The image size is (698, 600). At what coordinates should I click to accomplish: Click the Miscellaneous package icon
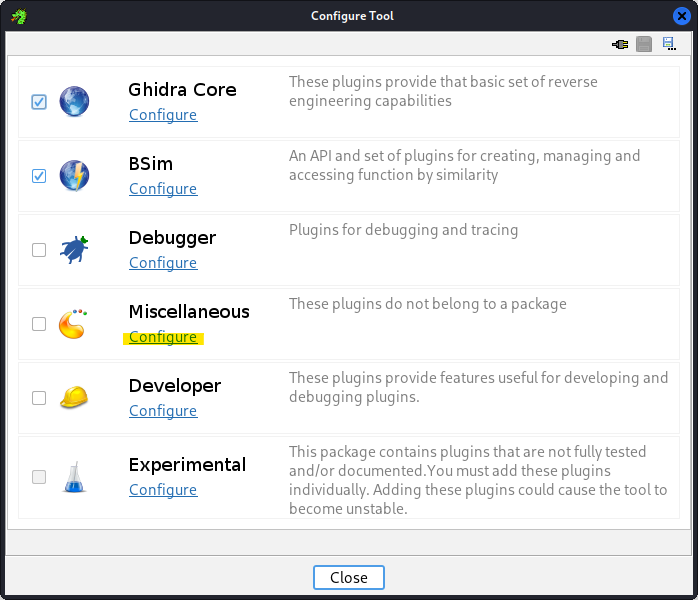[74, 323]
